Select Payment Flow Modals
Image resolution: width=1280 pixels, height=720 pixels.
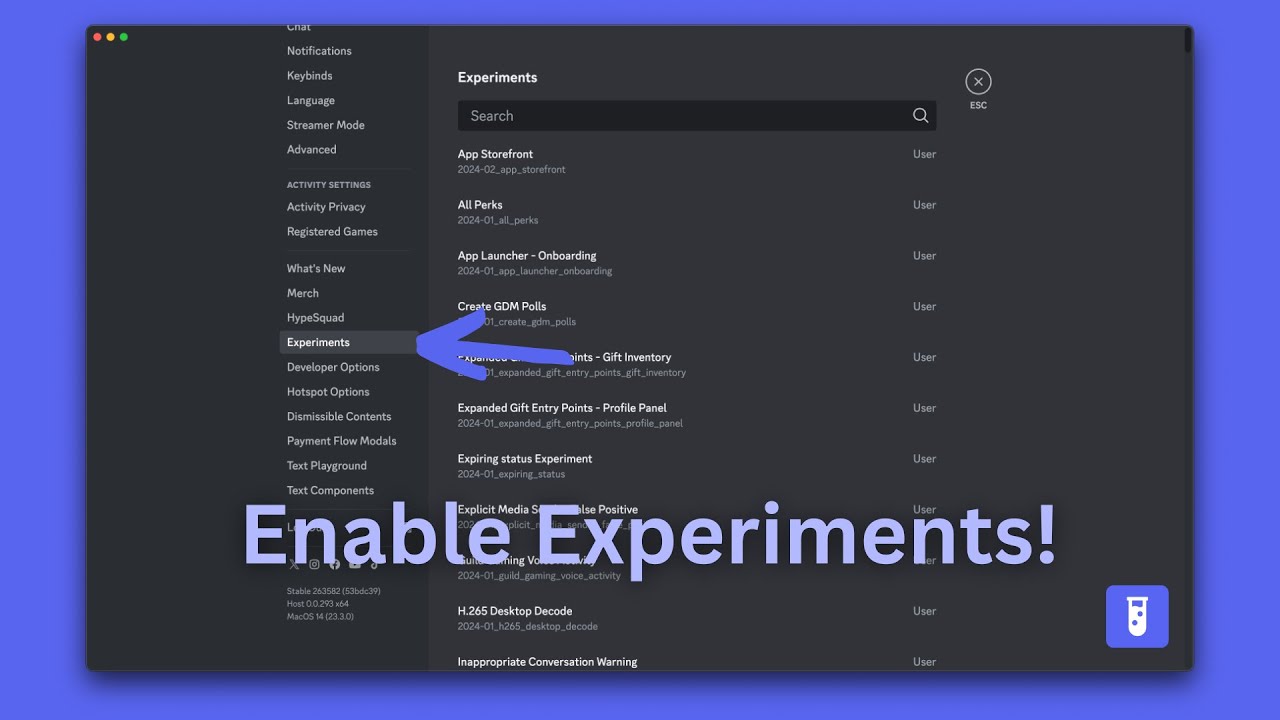point(341,441)
